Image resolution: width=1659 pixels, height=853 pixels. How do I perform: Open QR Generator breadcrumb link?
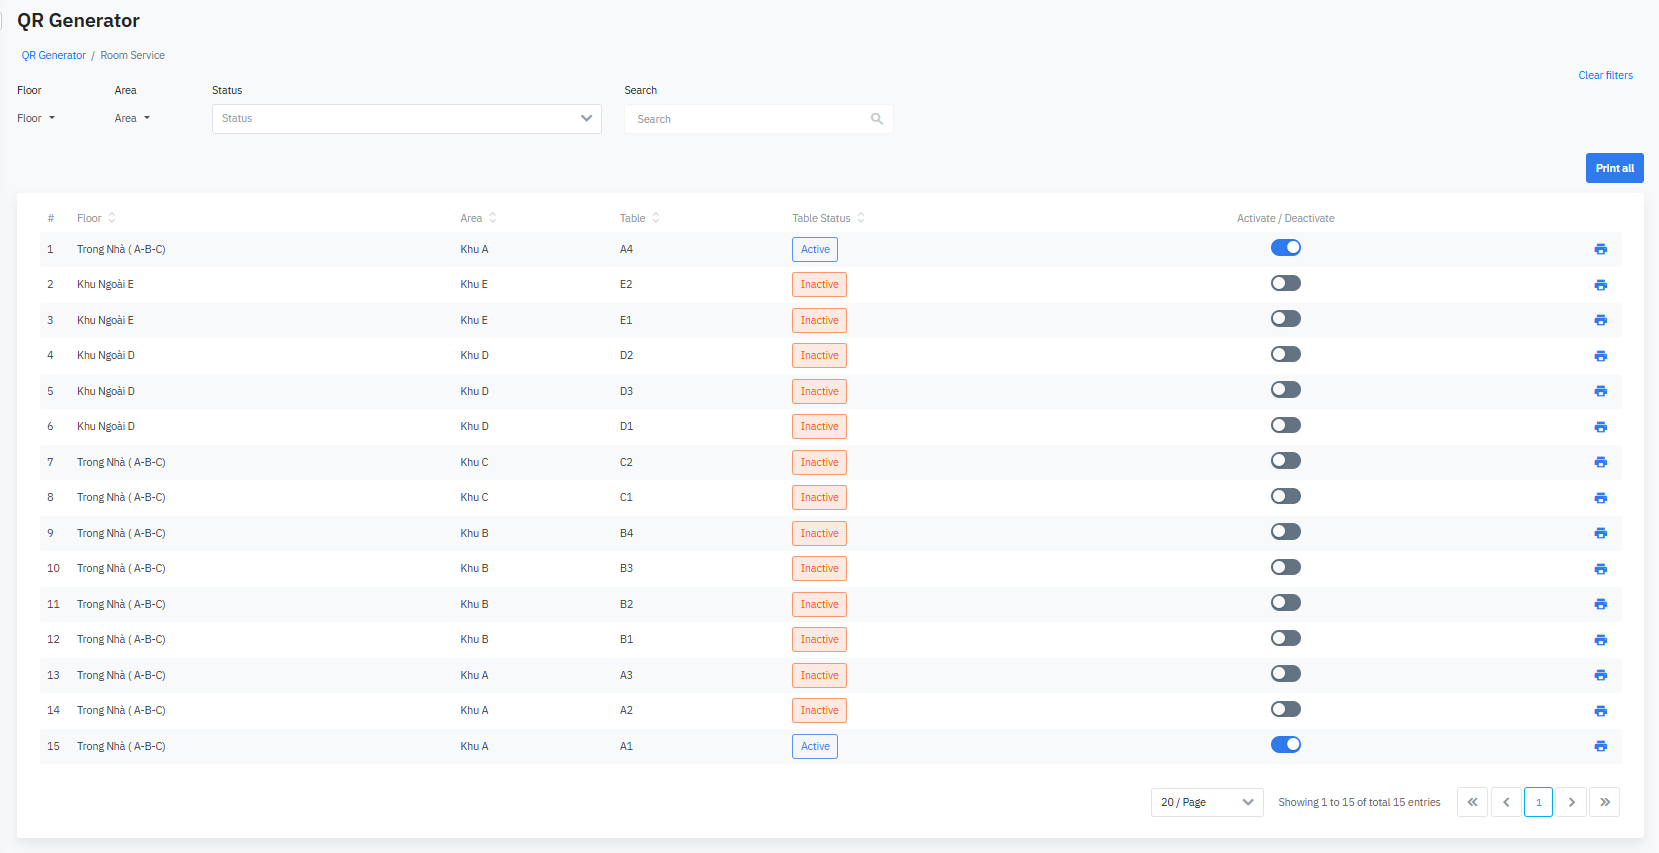point(54,56)
